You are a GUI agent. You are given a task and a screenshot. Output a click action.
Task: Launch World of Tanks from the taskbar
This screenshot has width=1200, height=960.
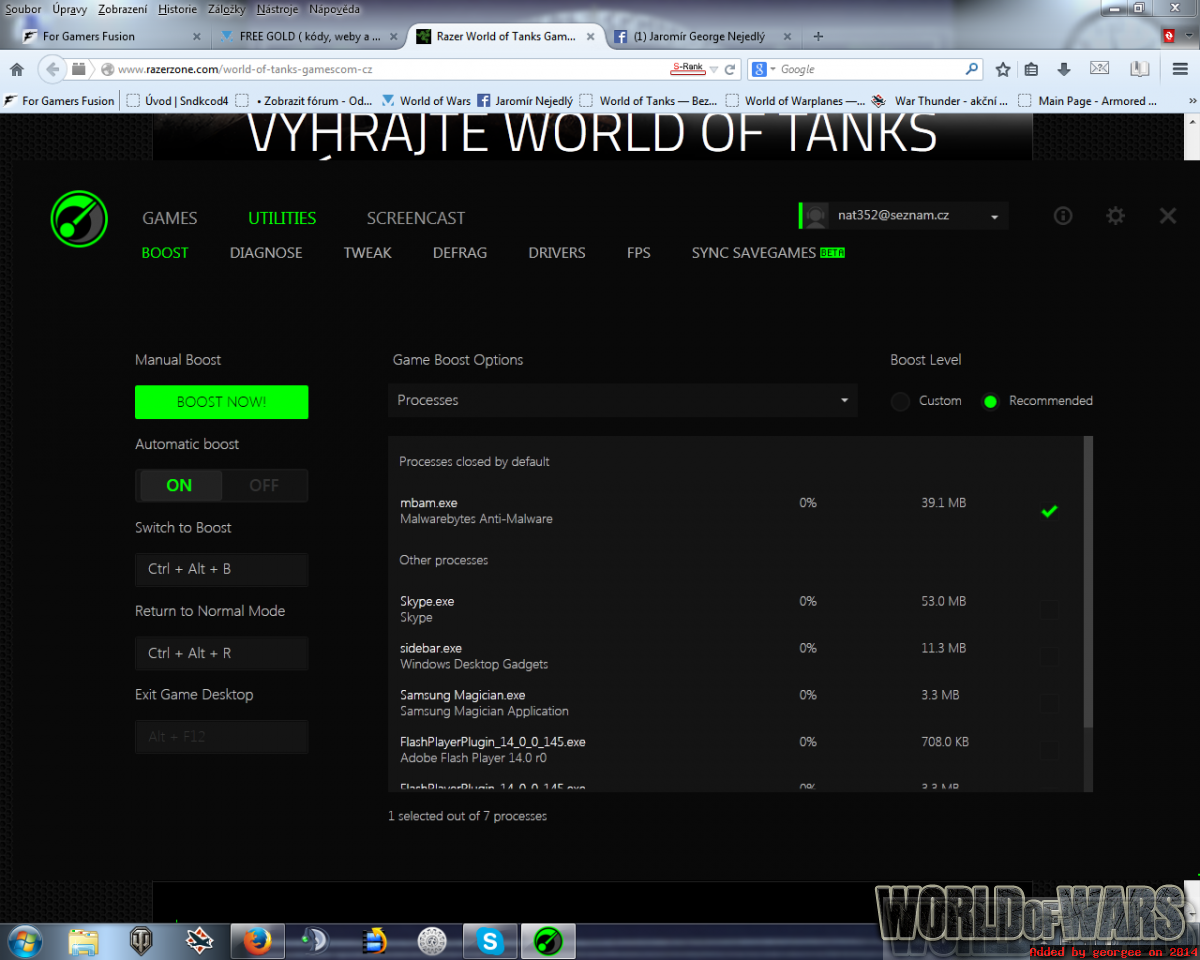coord(142,941)
